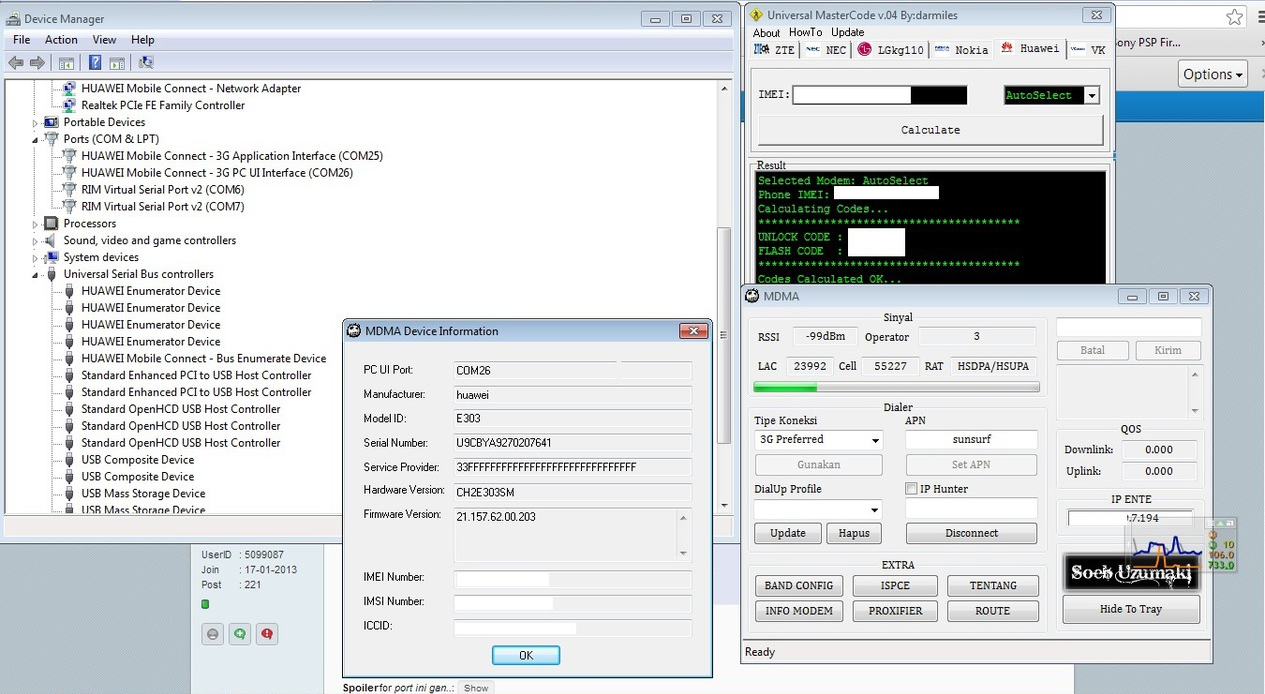Switch to the ZTE tab

[775, 50]
